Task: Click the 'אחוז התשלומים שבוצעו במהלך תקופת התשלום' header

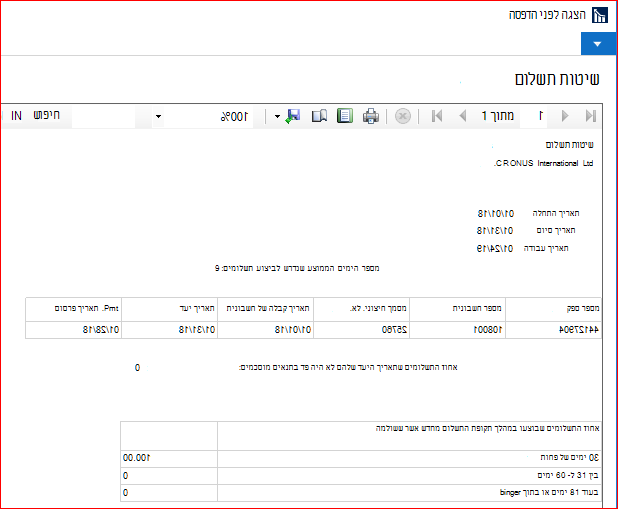Action: [488, 428]
